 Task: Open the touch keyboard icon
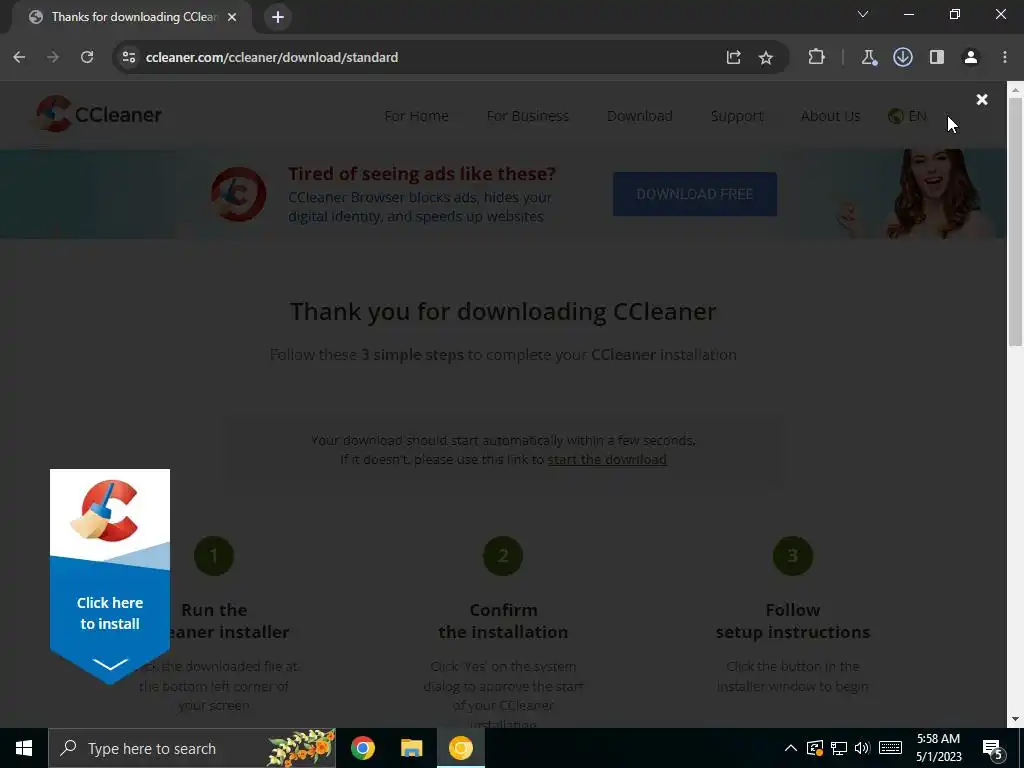(890, 748)
